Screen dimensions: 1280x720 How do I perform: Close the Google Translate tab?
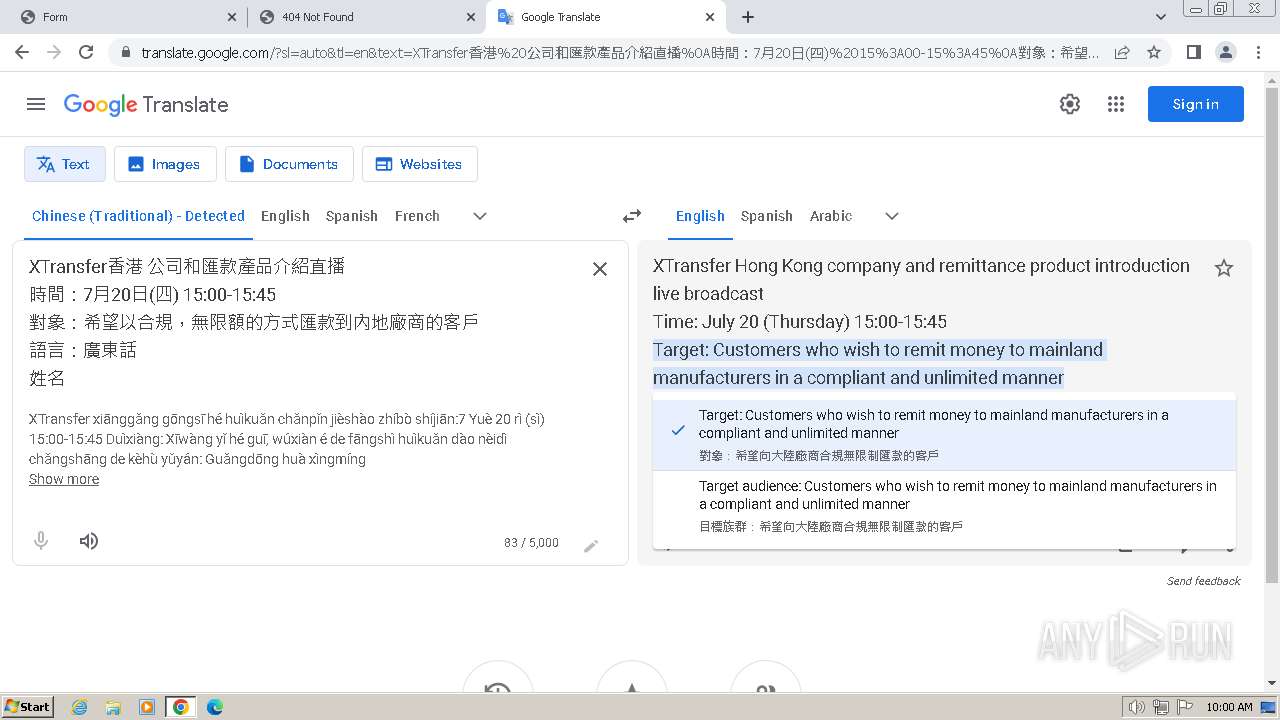coord(710,17)
